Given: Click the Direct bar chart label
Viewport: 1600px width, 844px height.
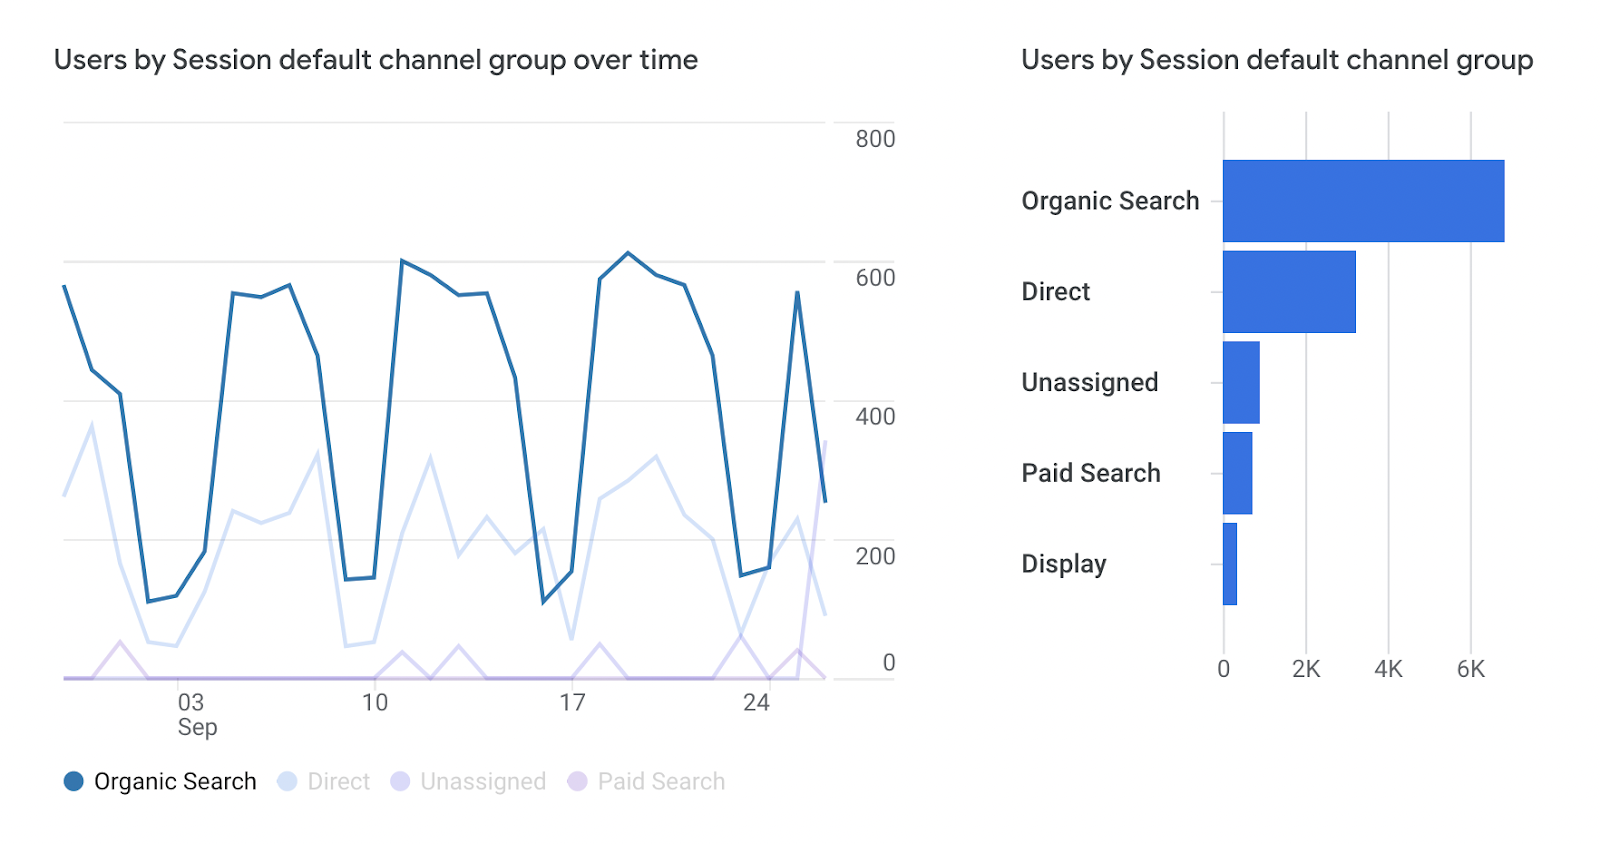Looking at the screenshot, I should pyautogui.click(x=1055, y=292).
